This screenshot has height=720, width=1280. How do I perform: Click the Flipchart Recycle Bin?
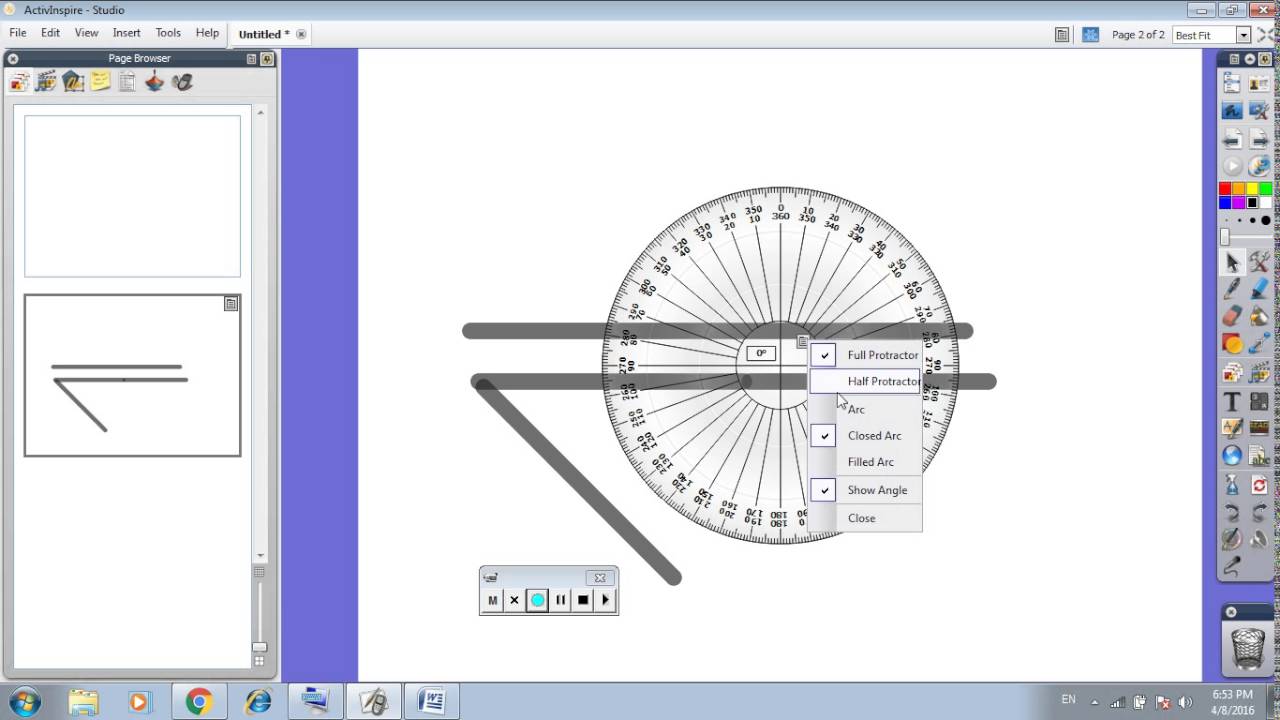pos(1248,648)
